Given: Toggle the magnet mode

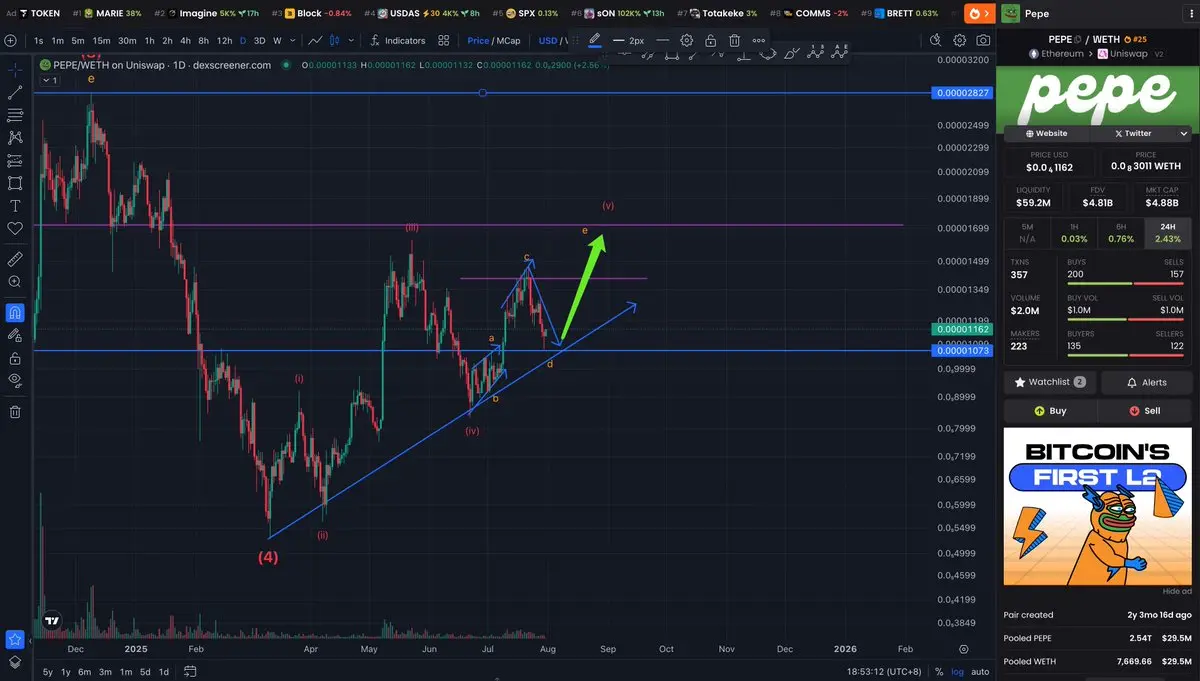Looking at the screenshot, I should [x=15, y=312].
